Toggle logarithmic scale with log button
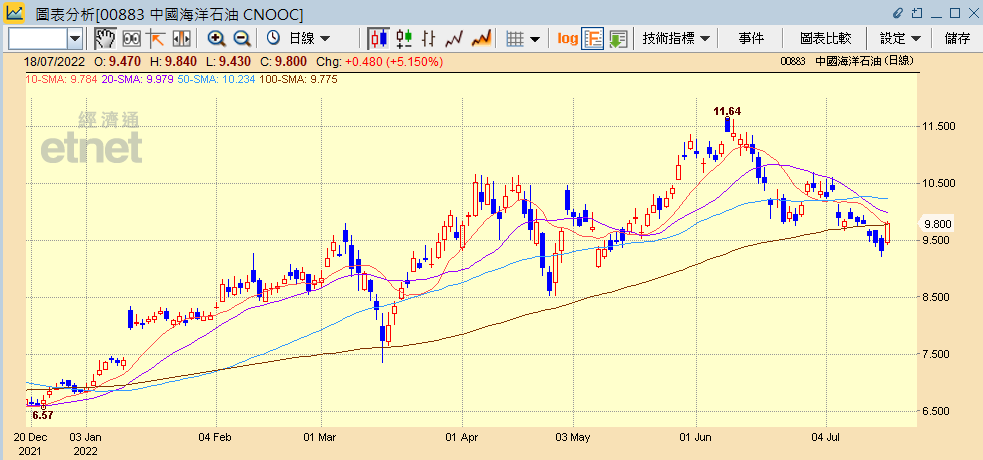The width and height of the screenshot is (983, 460). [567, 38]
